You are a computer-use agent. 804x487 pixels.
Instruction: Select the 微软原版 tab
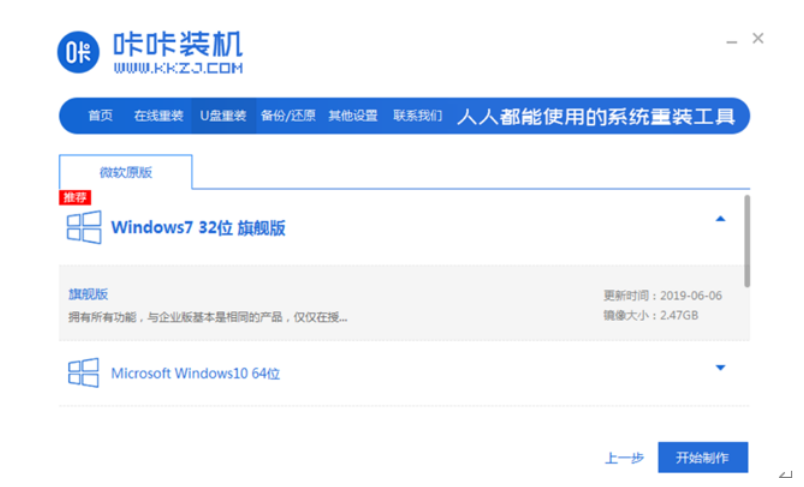[x=125, y=172]
